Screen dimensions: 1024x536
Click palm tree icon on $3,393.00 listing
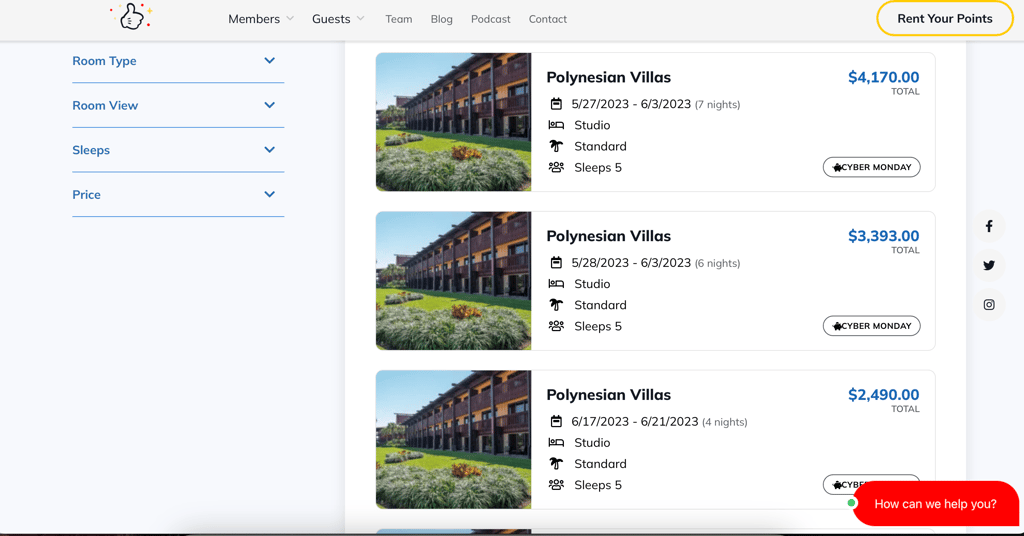[x=556, y=305]
